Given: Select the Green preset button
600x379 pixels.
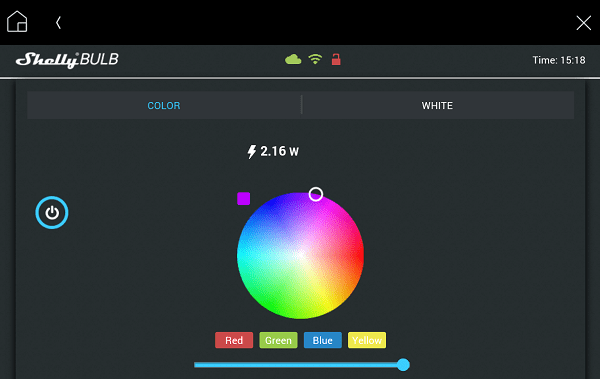Looking at the screenshot, I should pos(278,340).
